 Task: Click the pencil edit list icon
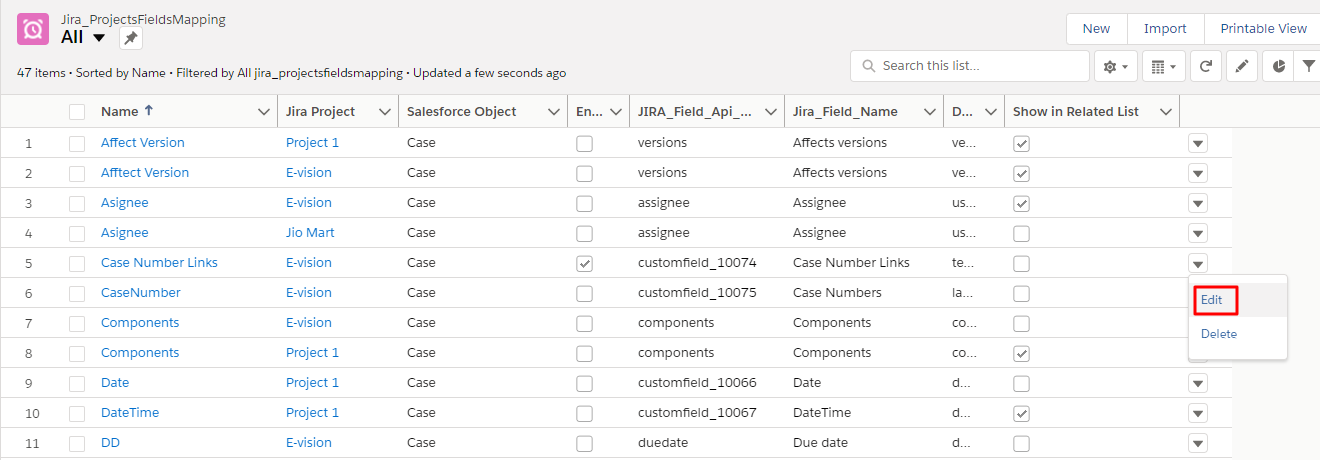(x=1241, y=66)
